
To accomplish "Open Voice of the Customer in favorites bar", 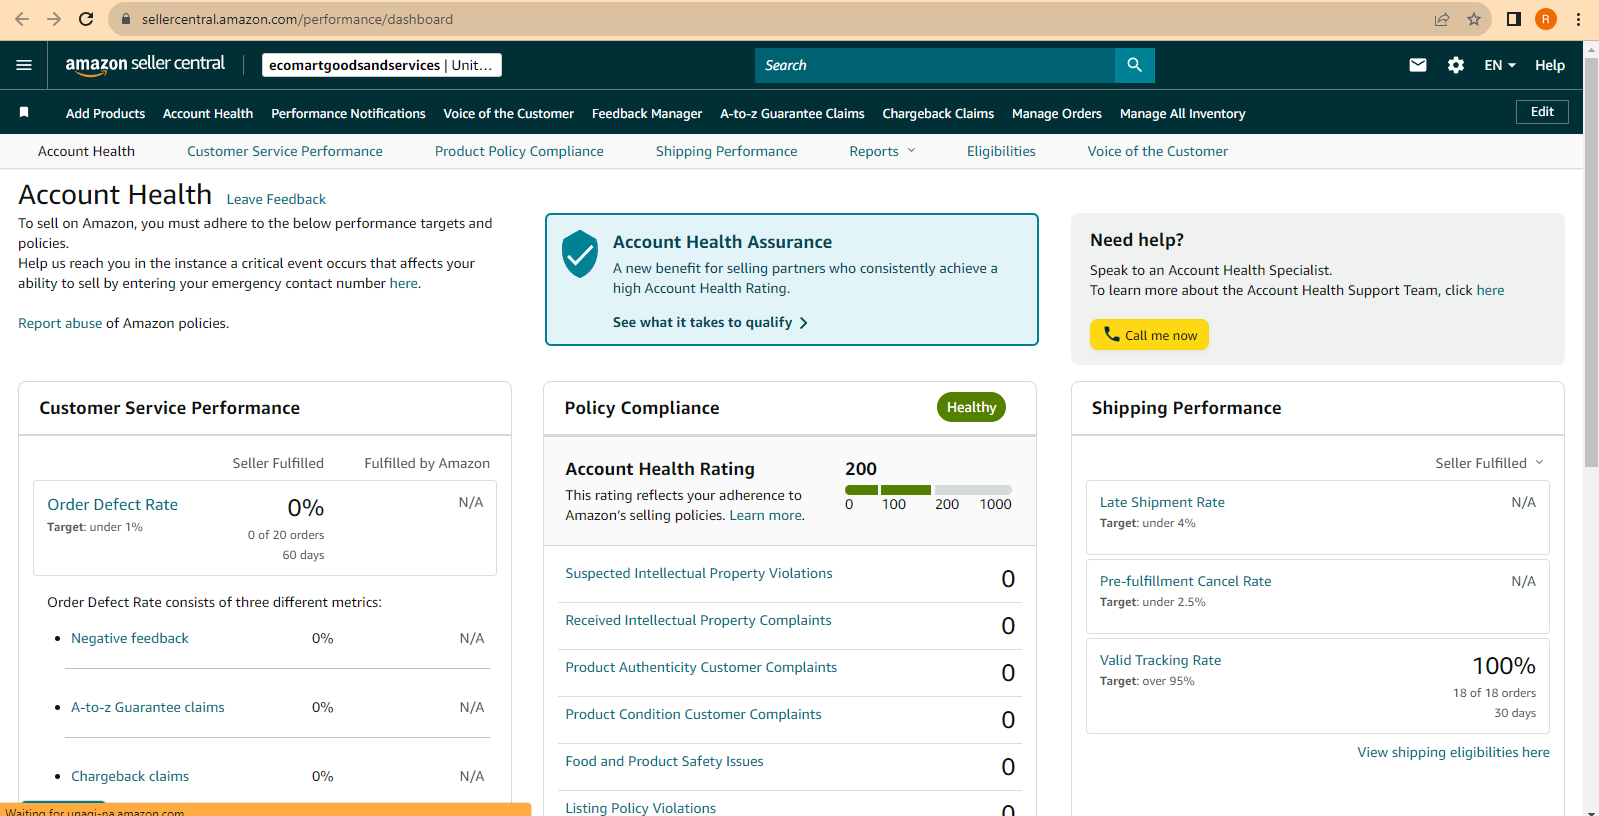I will point(508,113).
